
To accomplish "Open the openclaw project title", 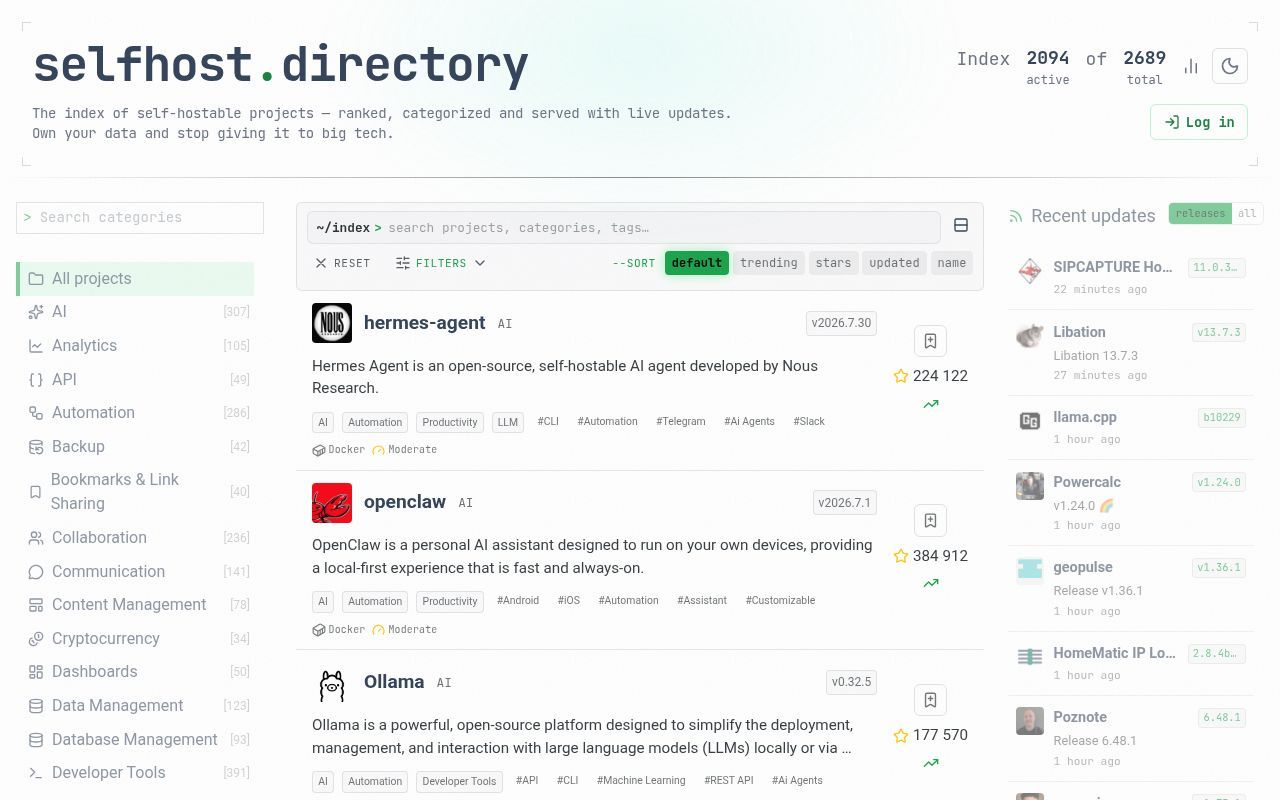I will (405, 502).
